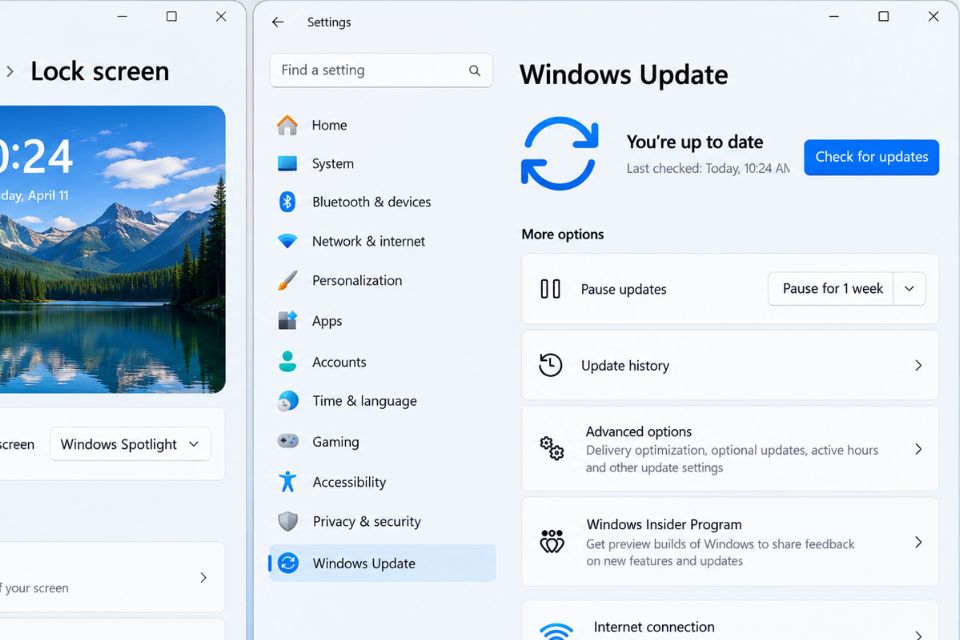Click 'You're up to date' status text
Screen dimensions: 960x640
[x=695, y=142]
